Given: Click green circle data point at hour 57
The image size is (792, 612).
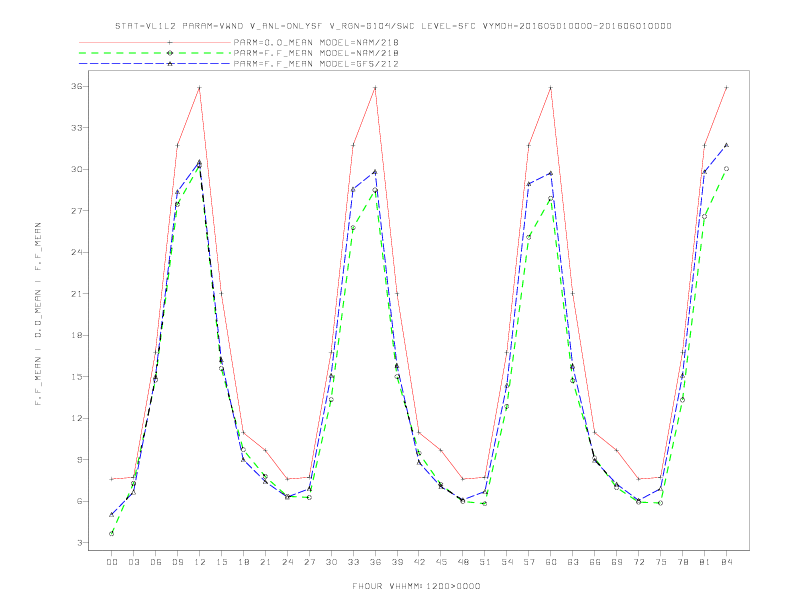Looking at the screenshot, I should pyautogui.click(x=529, y=237).
